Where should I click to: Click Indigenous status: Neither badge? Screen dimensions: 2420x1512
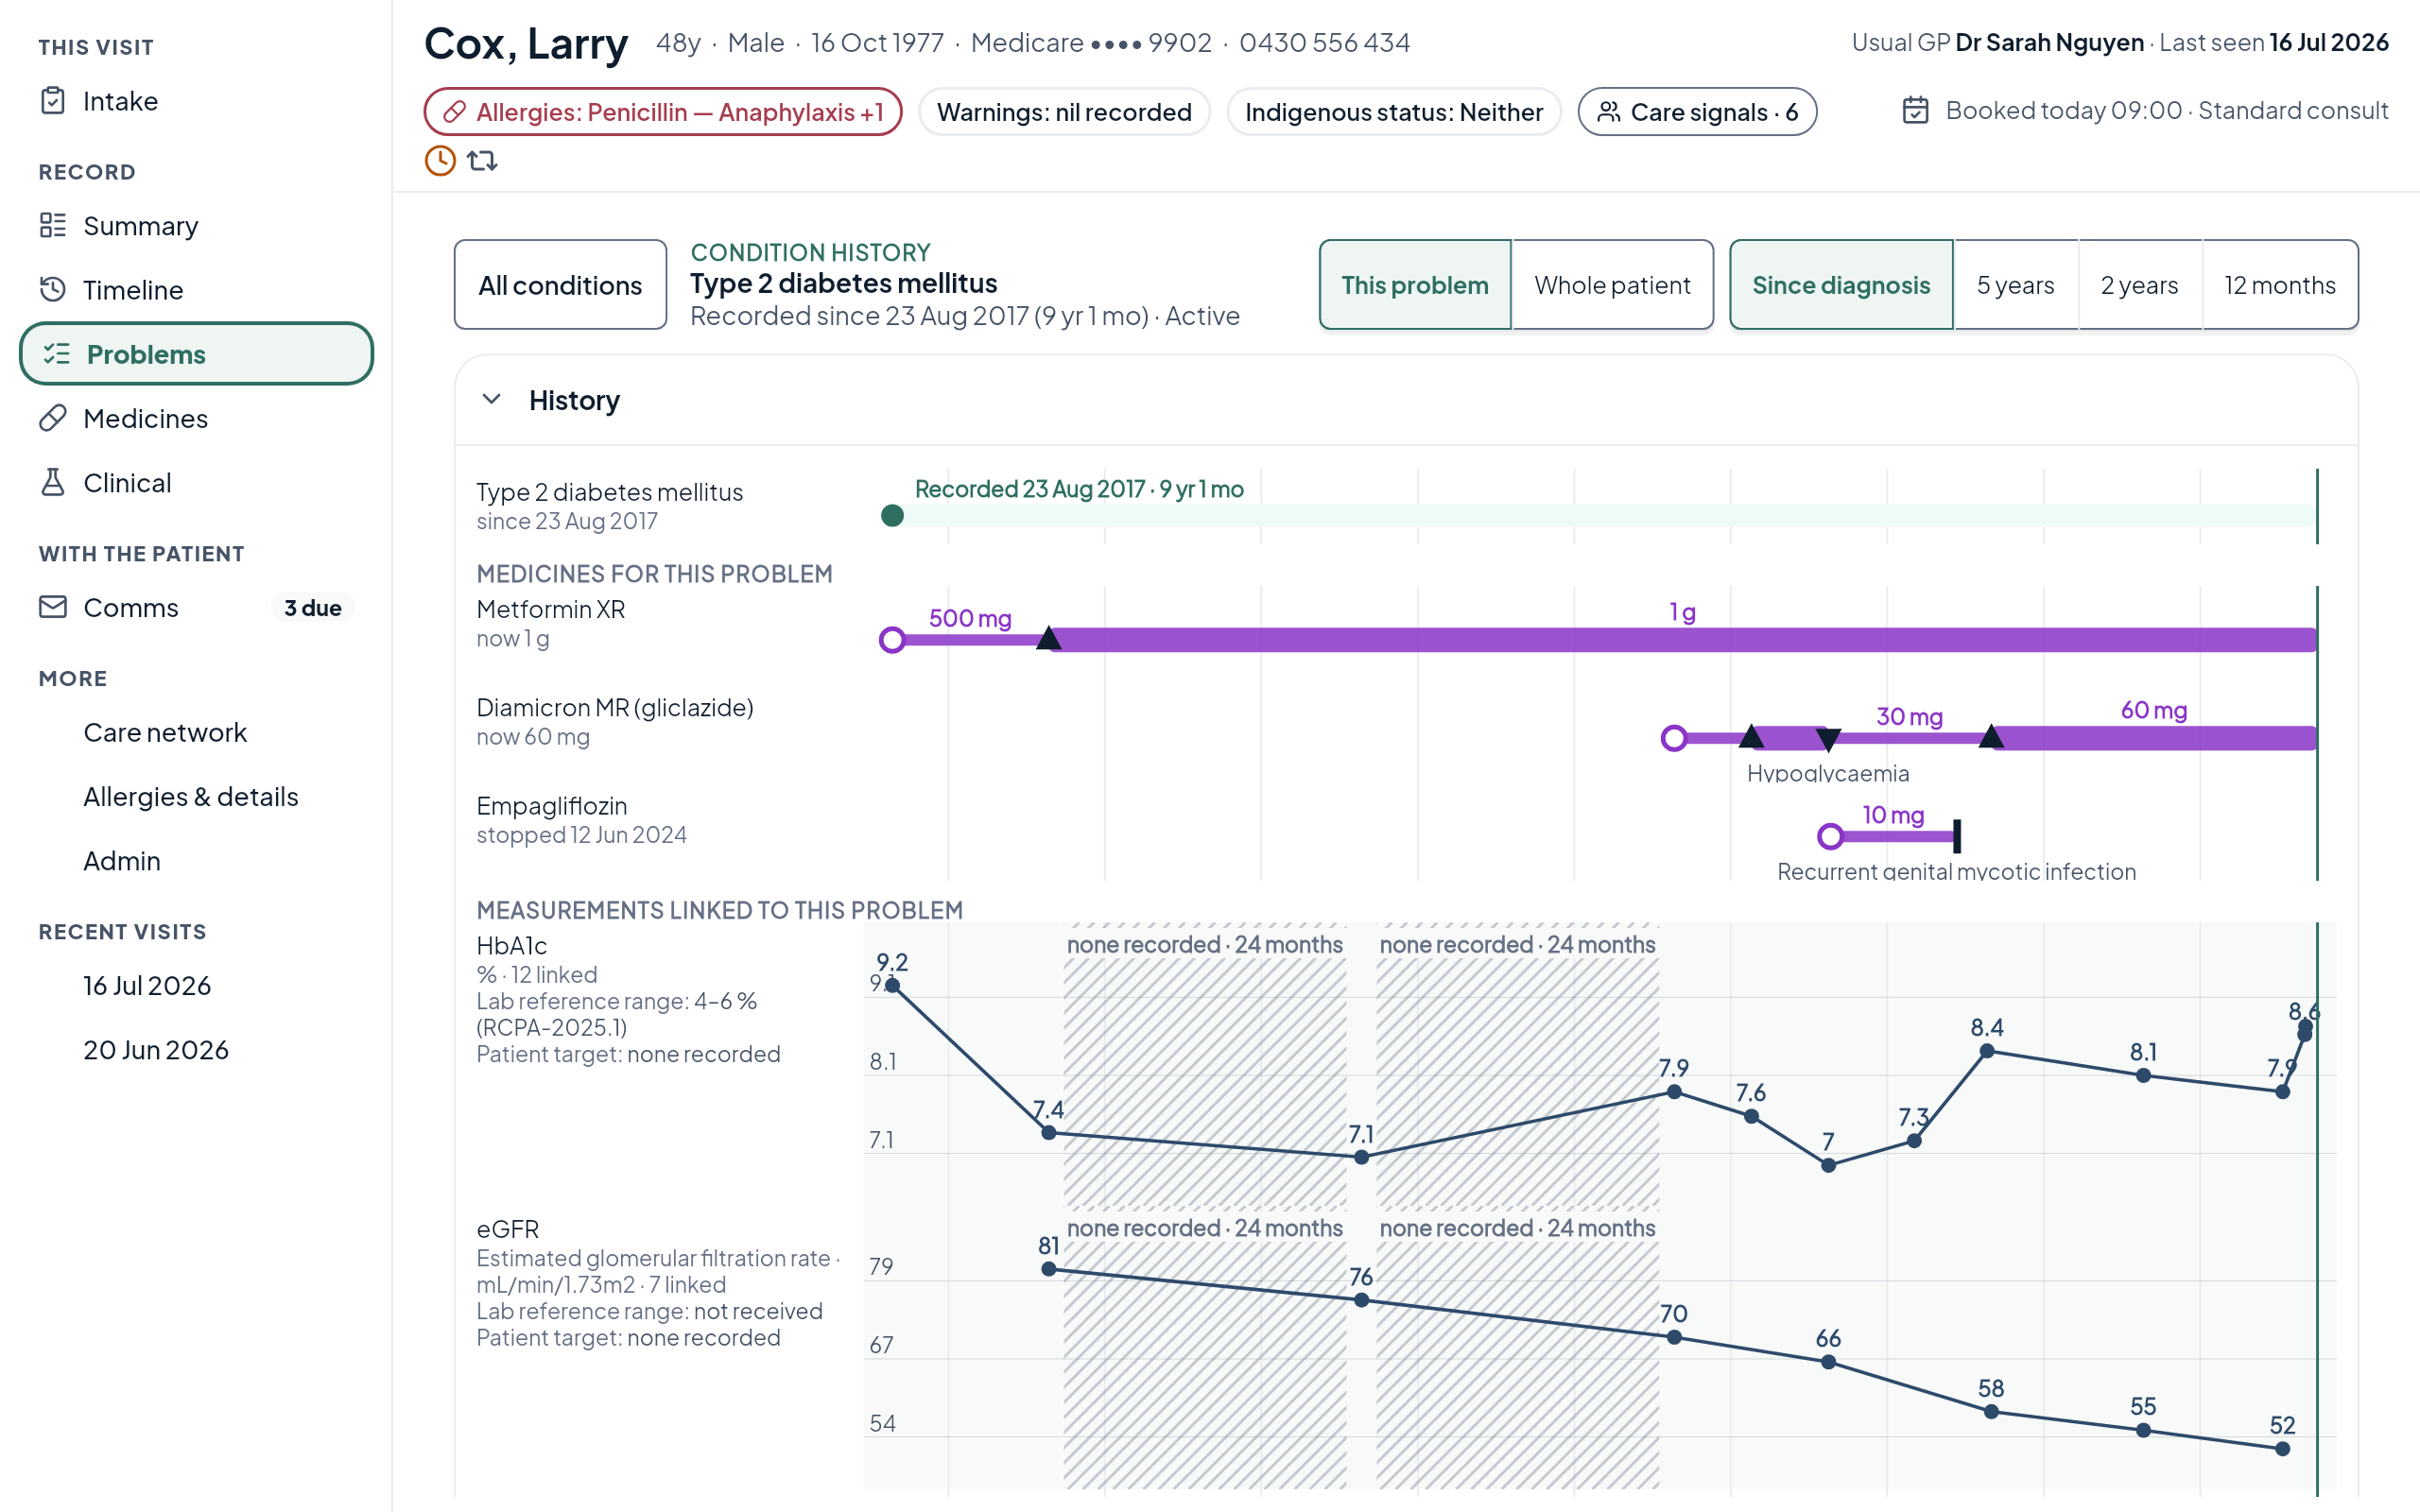(1393, 112)
